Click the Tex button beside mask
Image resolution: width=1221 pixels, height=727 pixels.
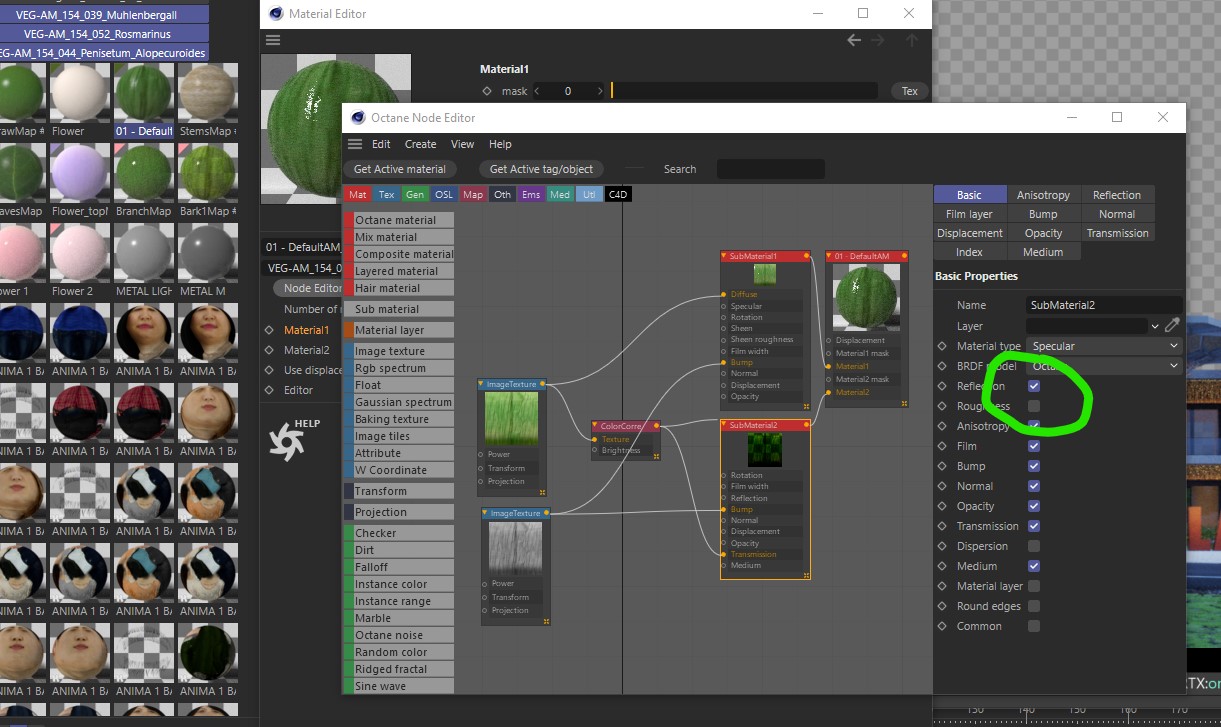(909, 91)
